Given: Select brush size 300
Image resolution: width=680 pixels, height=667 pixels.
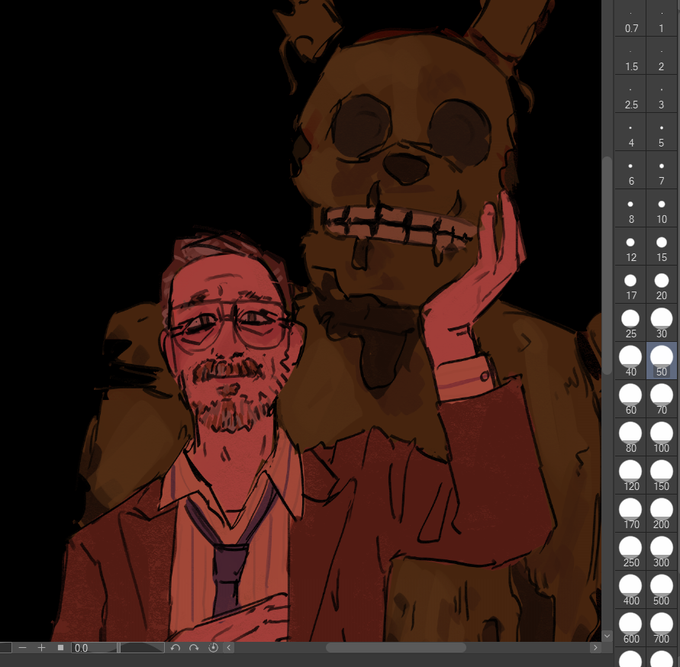Looking at the screenshot, I should (x=661, y=552).
